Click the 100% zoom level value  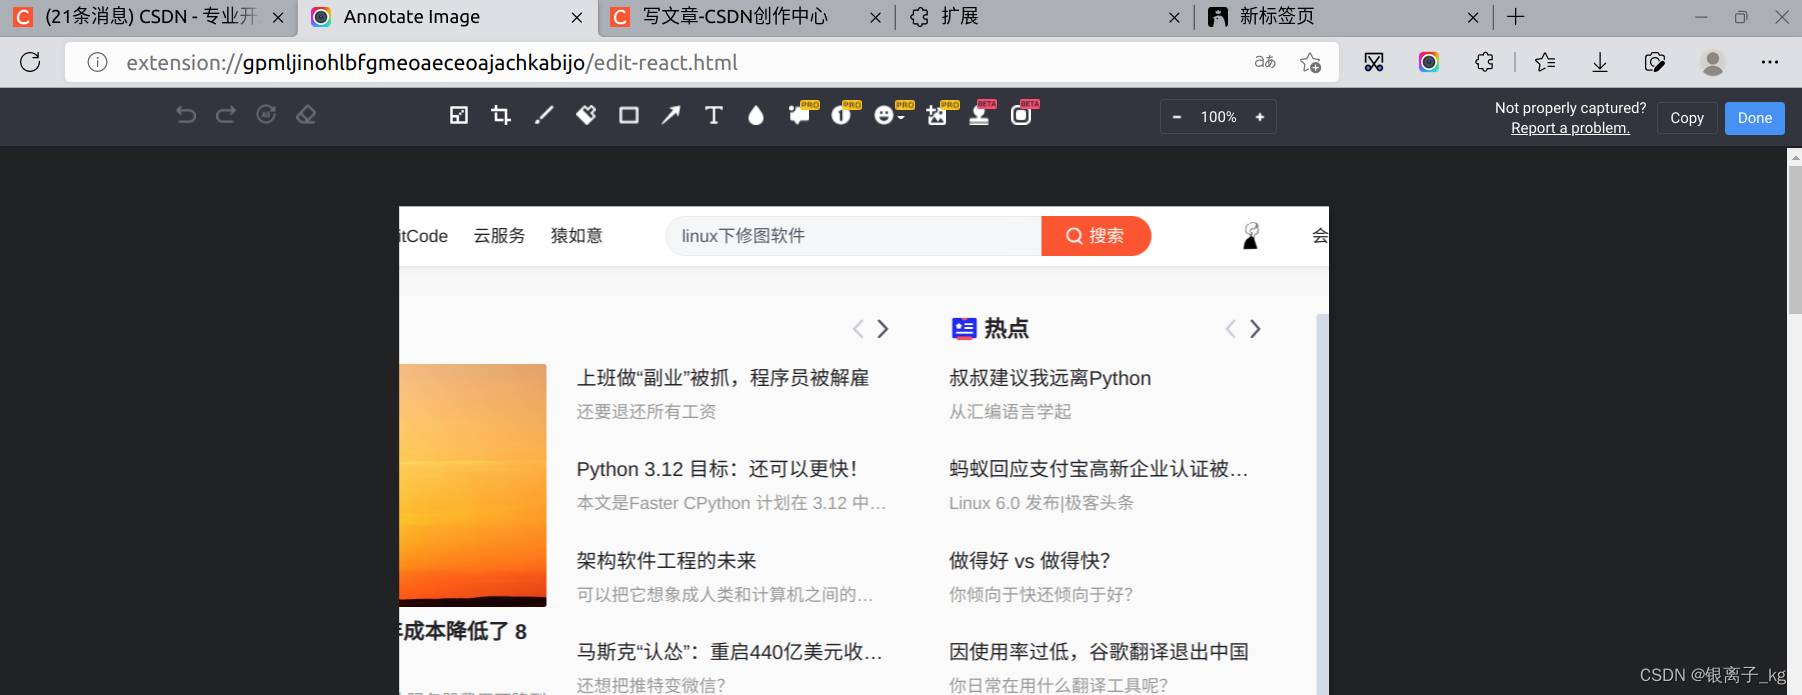click(1218, 117)
